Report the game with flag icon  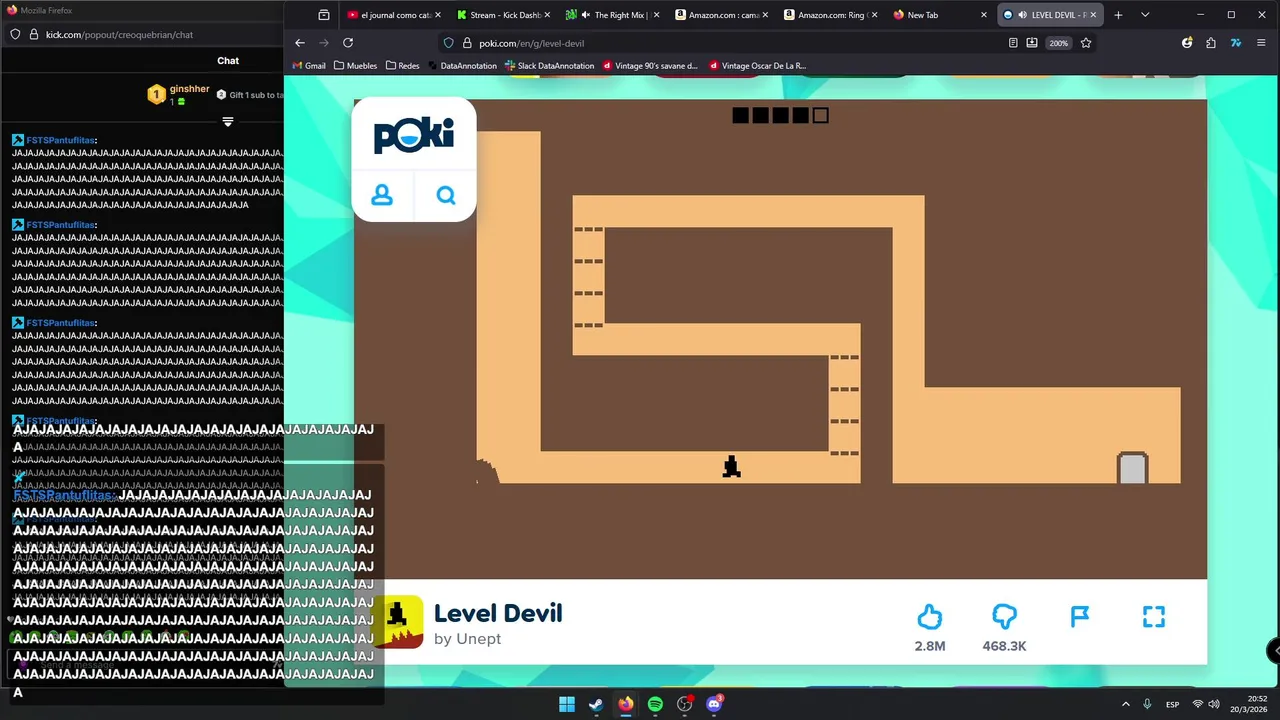(x=1080, y=616)
